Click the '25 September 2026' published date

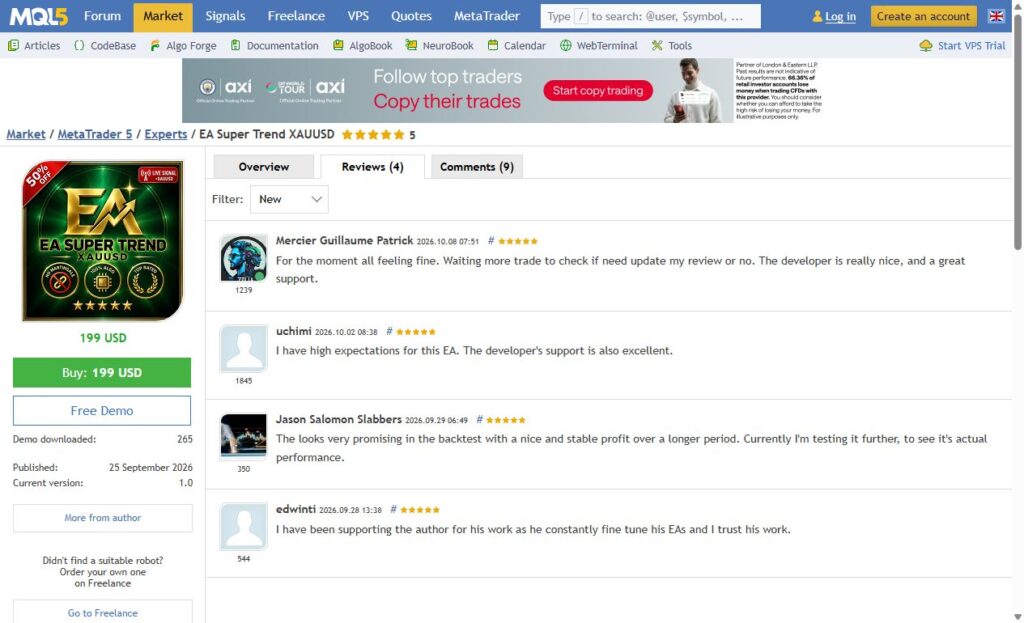click(x=150, y=468)
